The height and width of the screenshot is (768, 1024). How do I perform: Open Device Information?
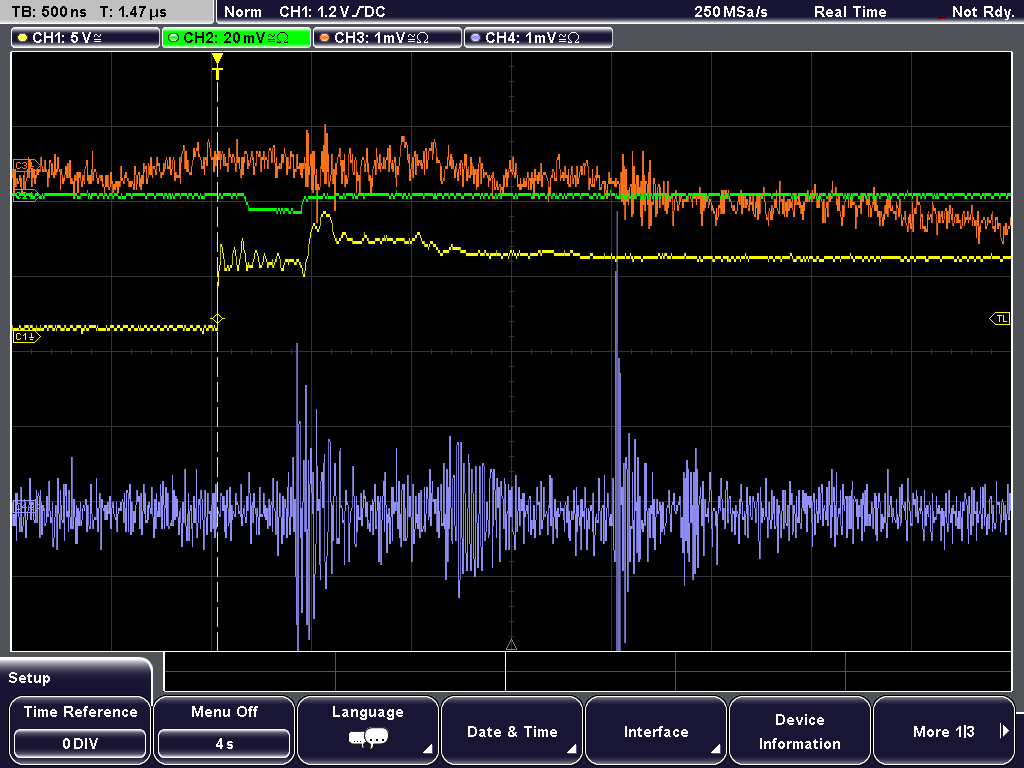(x=799, y=730)
